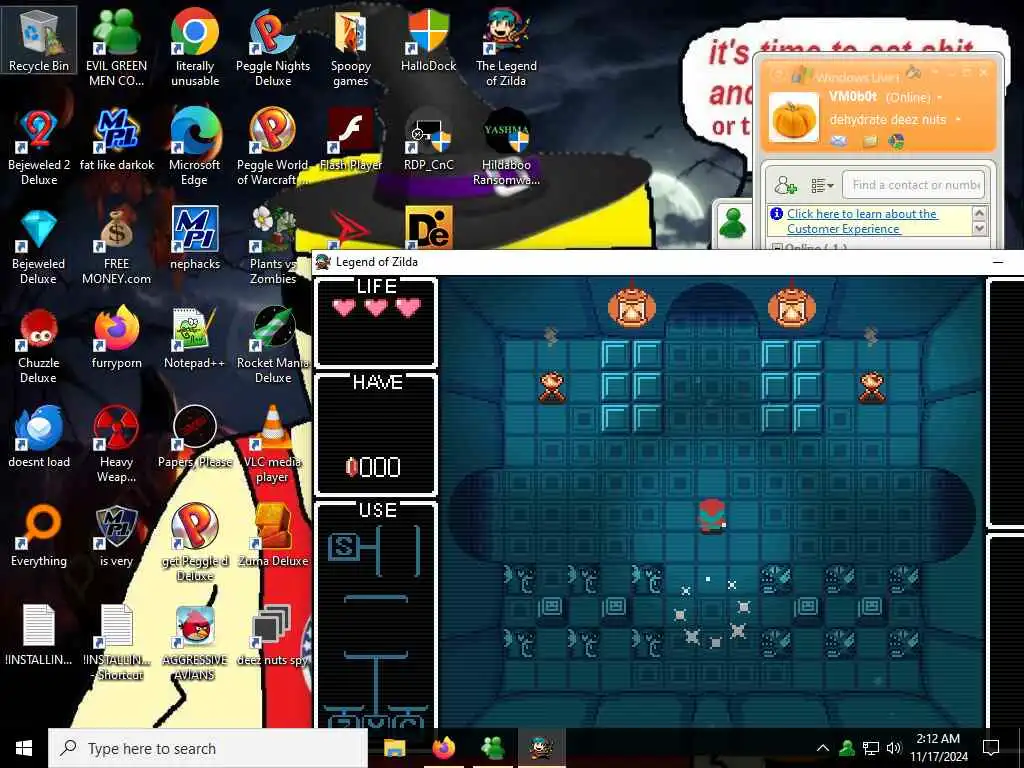
Task: Launch the 'literally unusable' Chrome shortcut
Action: 195,48
